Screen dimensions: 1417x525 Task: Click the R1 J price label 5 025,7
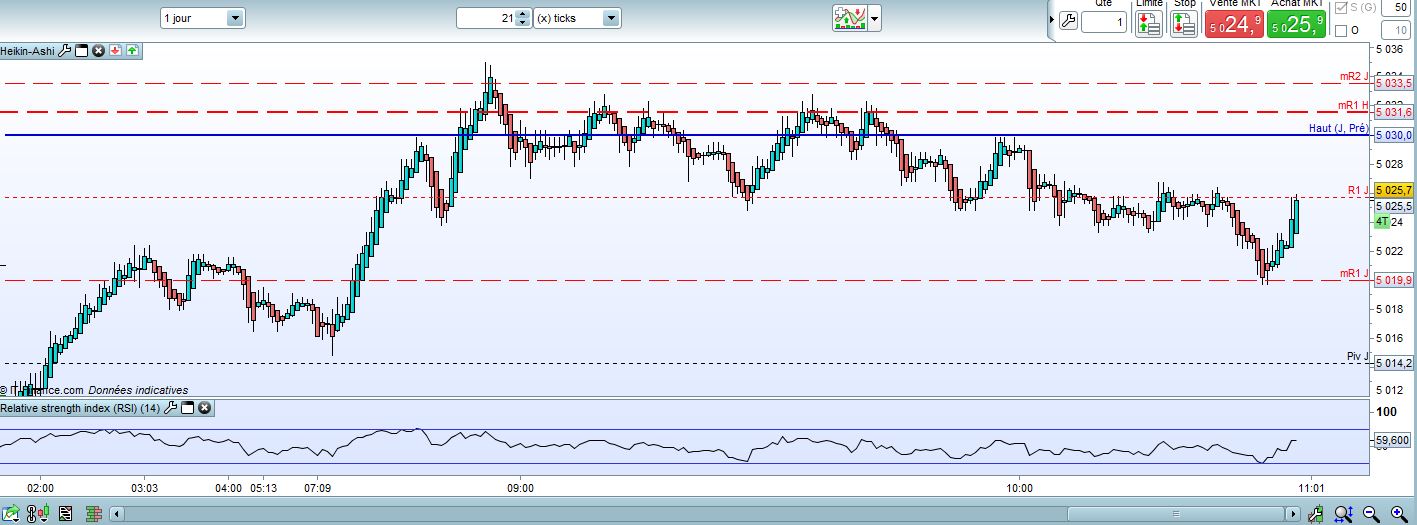(1393, 189)
